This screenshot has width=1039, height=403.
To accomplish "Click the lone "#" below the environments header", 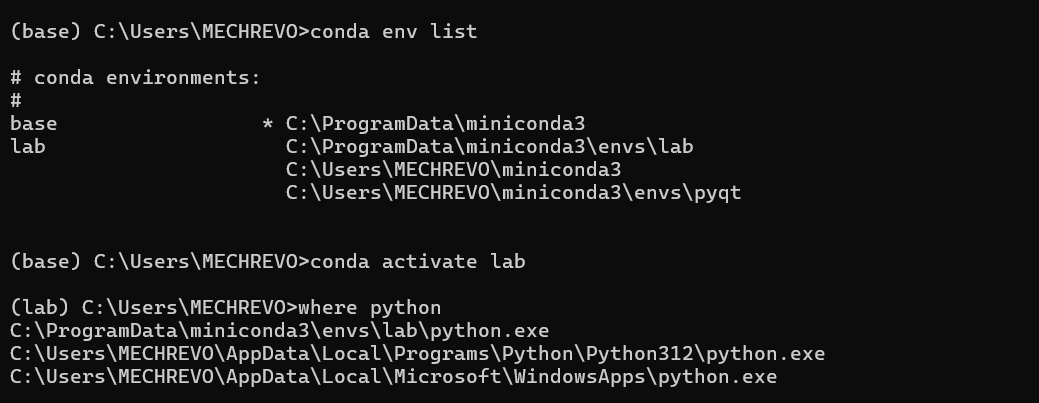I will tap(16, 101).
